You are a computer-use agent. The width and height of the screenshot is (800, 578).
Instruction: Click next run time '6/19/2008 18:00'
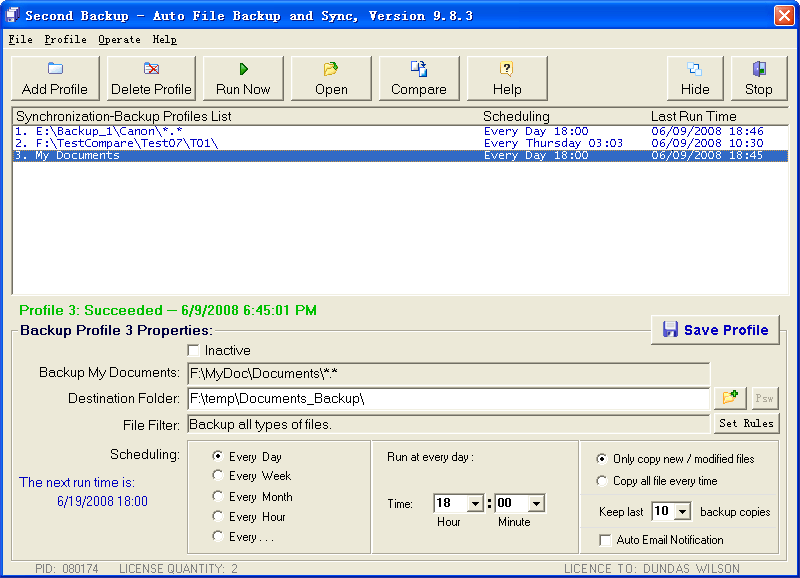[x=102, y=501]
